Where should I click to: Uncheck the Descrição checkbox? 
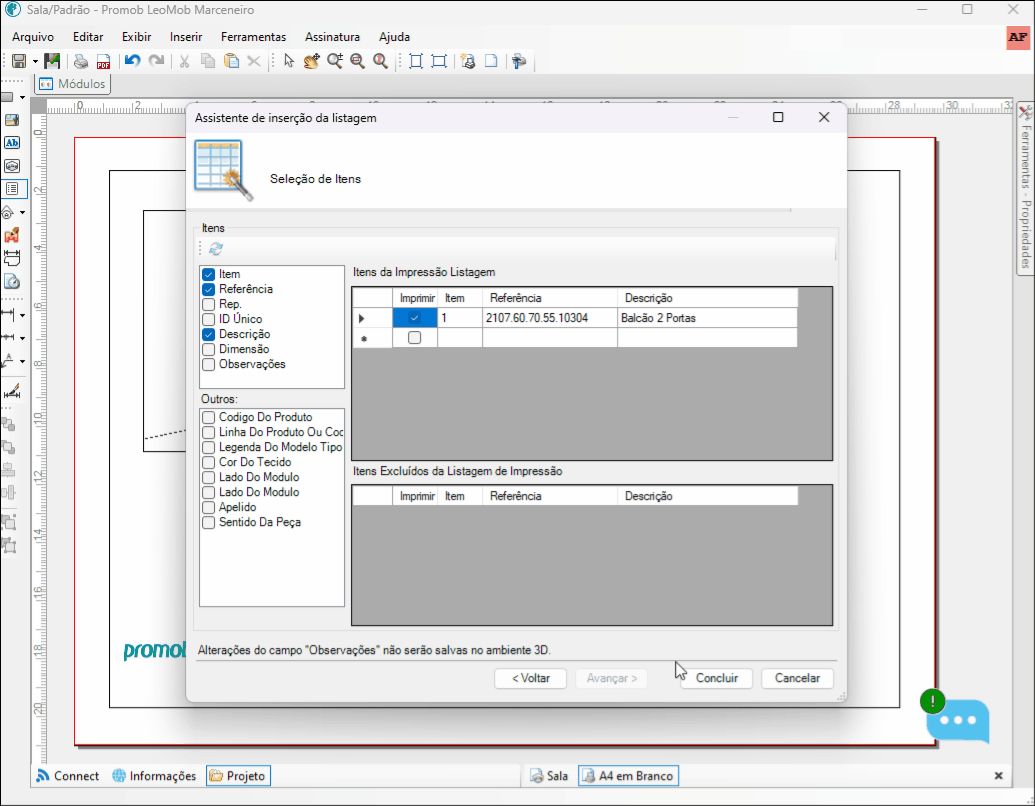209,334
